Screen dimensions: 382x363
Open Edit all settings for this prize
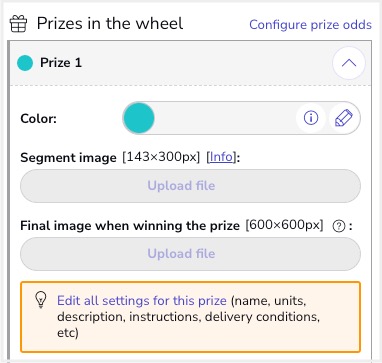coord(142,301)
